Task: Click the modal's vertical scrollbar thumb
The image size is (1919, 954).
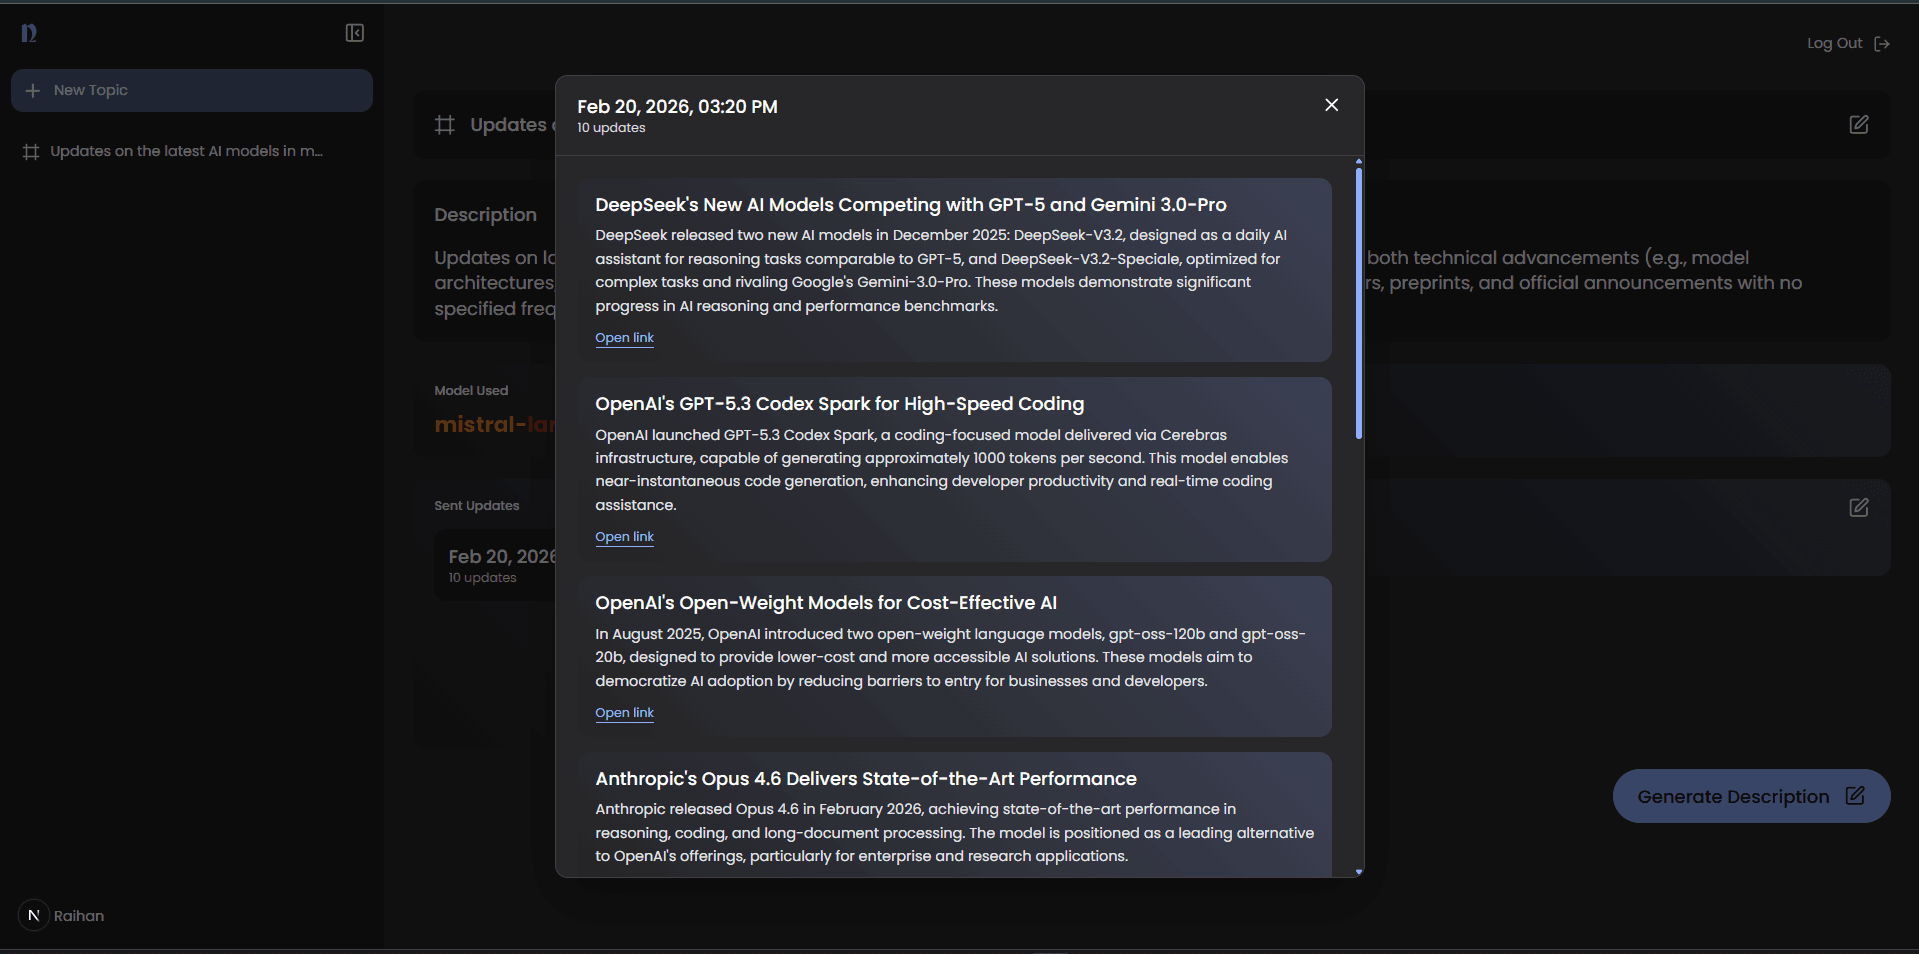Action: coord(1358,300)
